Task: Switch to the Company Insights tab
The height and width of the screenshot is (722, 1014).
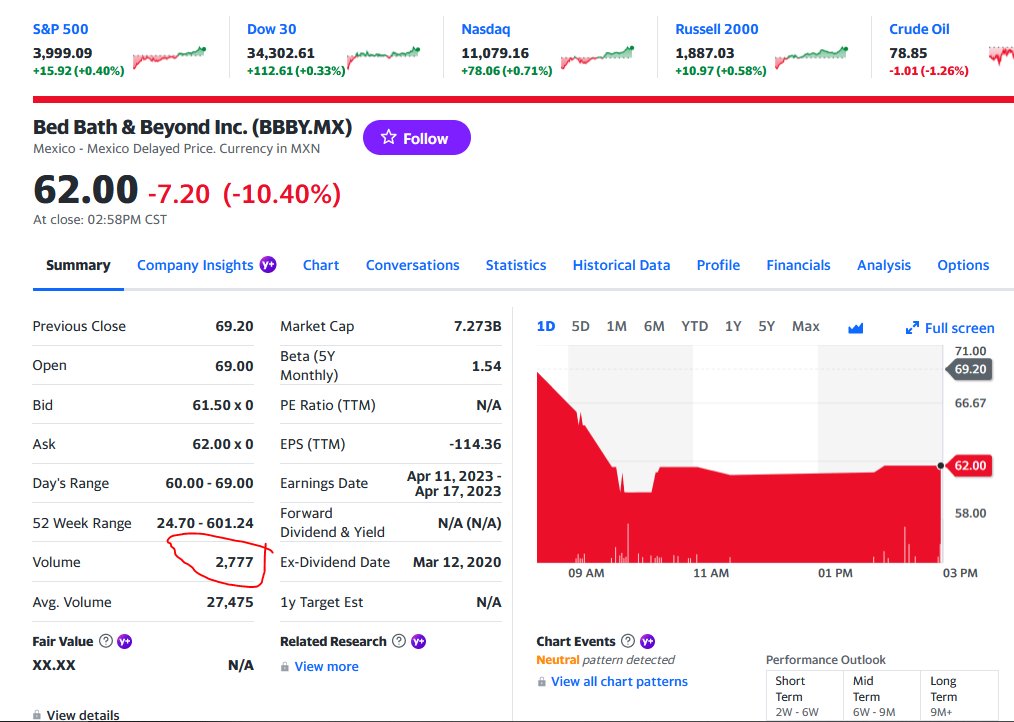Action: click(x=195, y=265)
